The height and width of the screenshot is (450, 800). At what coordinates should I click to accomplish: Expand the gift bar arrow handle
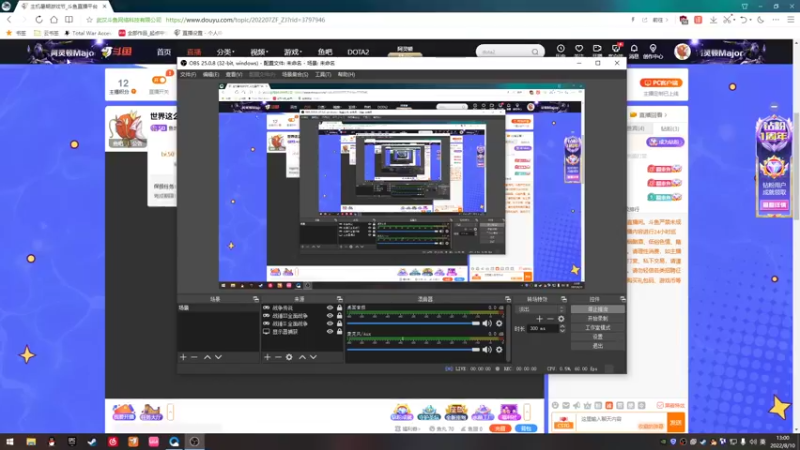click(x=527, y=412)
